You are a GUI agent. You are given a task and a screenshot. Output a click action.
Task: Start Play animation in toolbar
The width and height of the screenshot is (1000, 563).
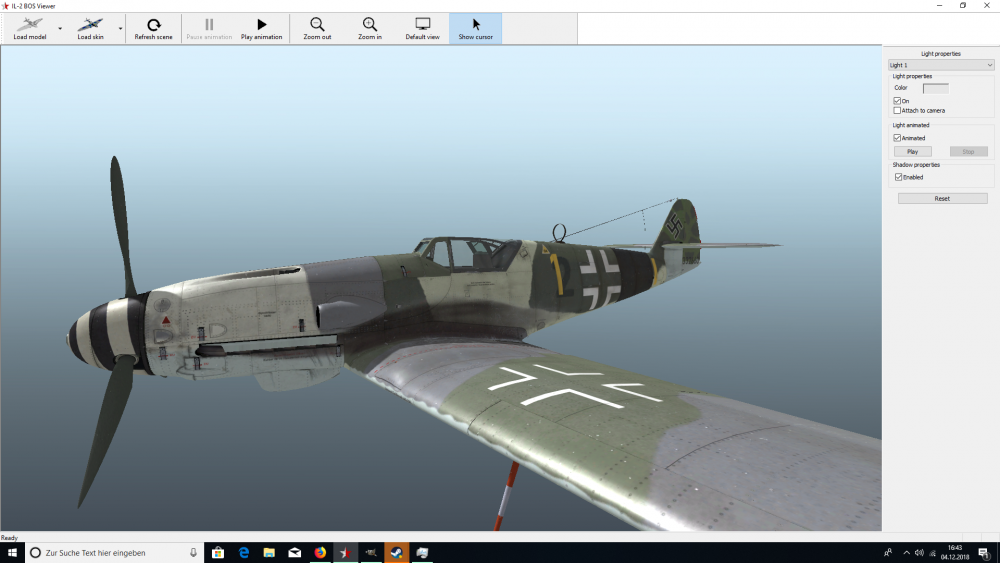(x=261, y=29)
